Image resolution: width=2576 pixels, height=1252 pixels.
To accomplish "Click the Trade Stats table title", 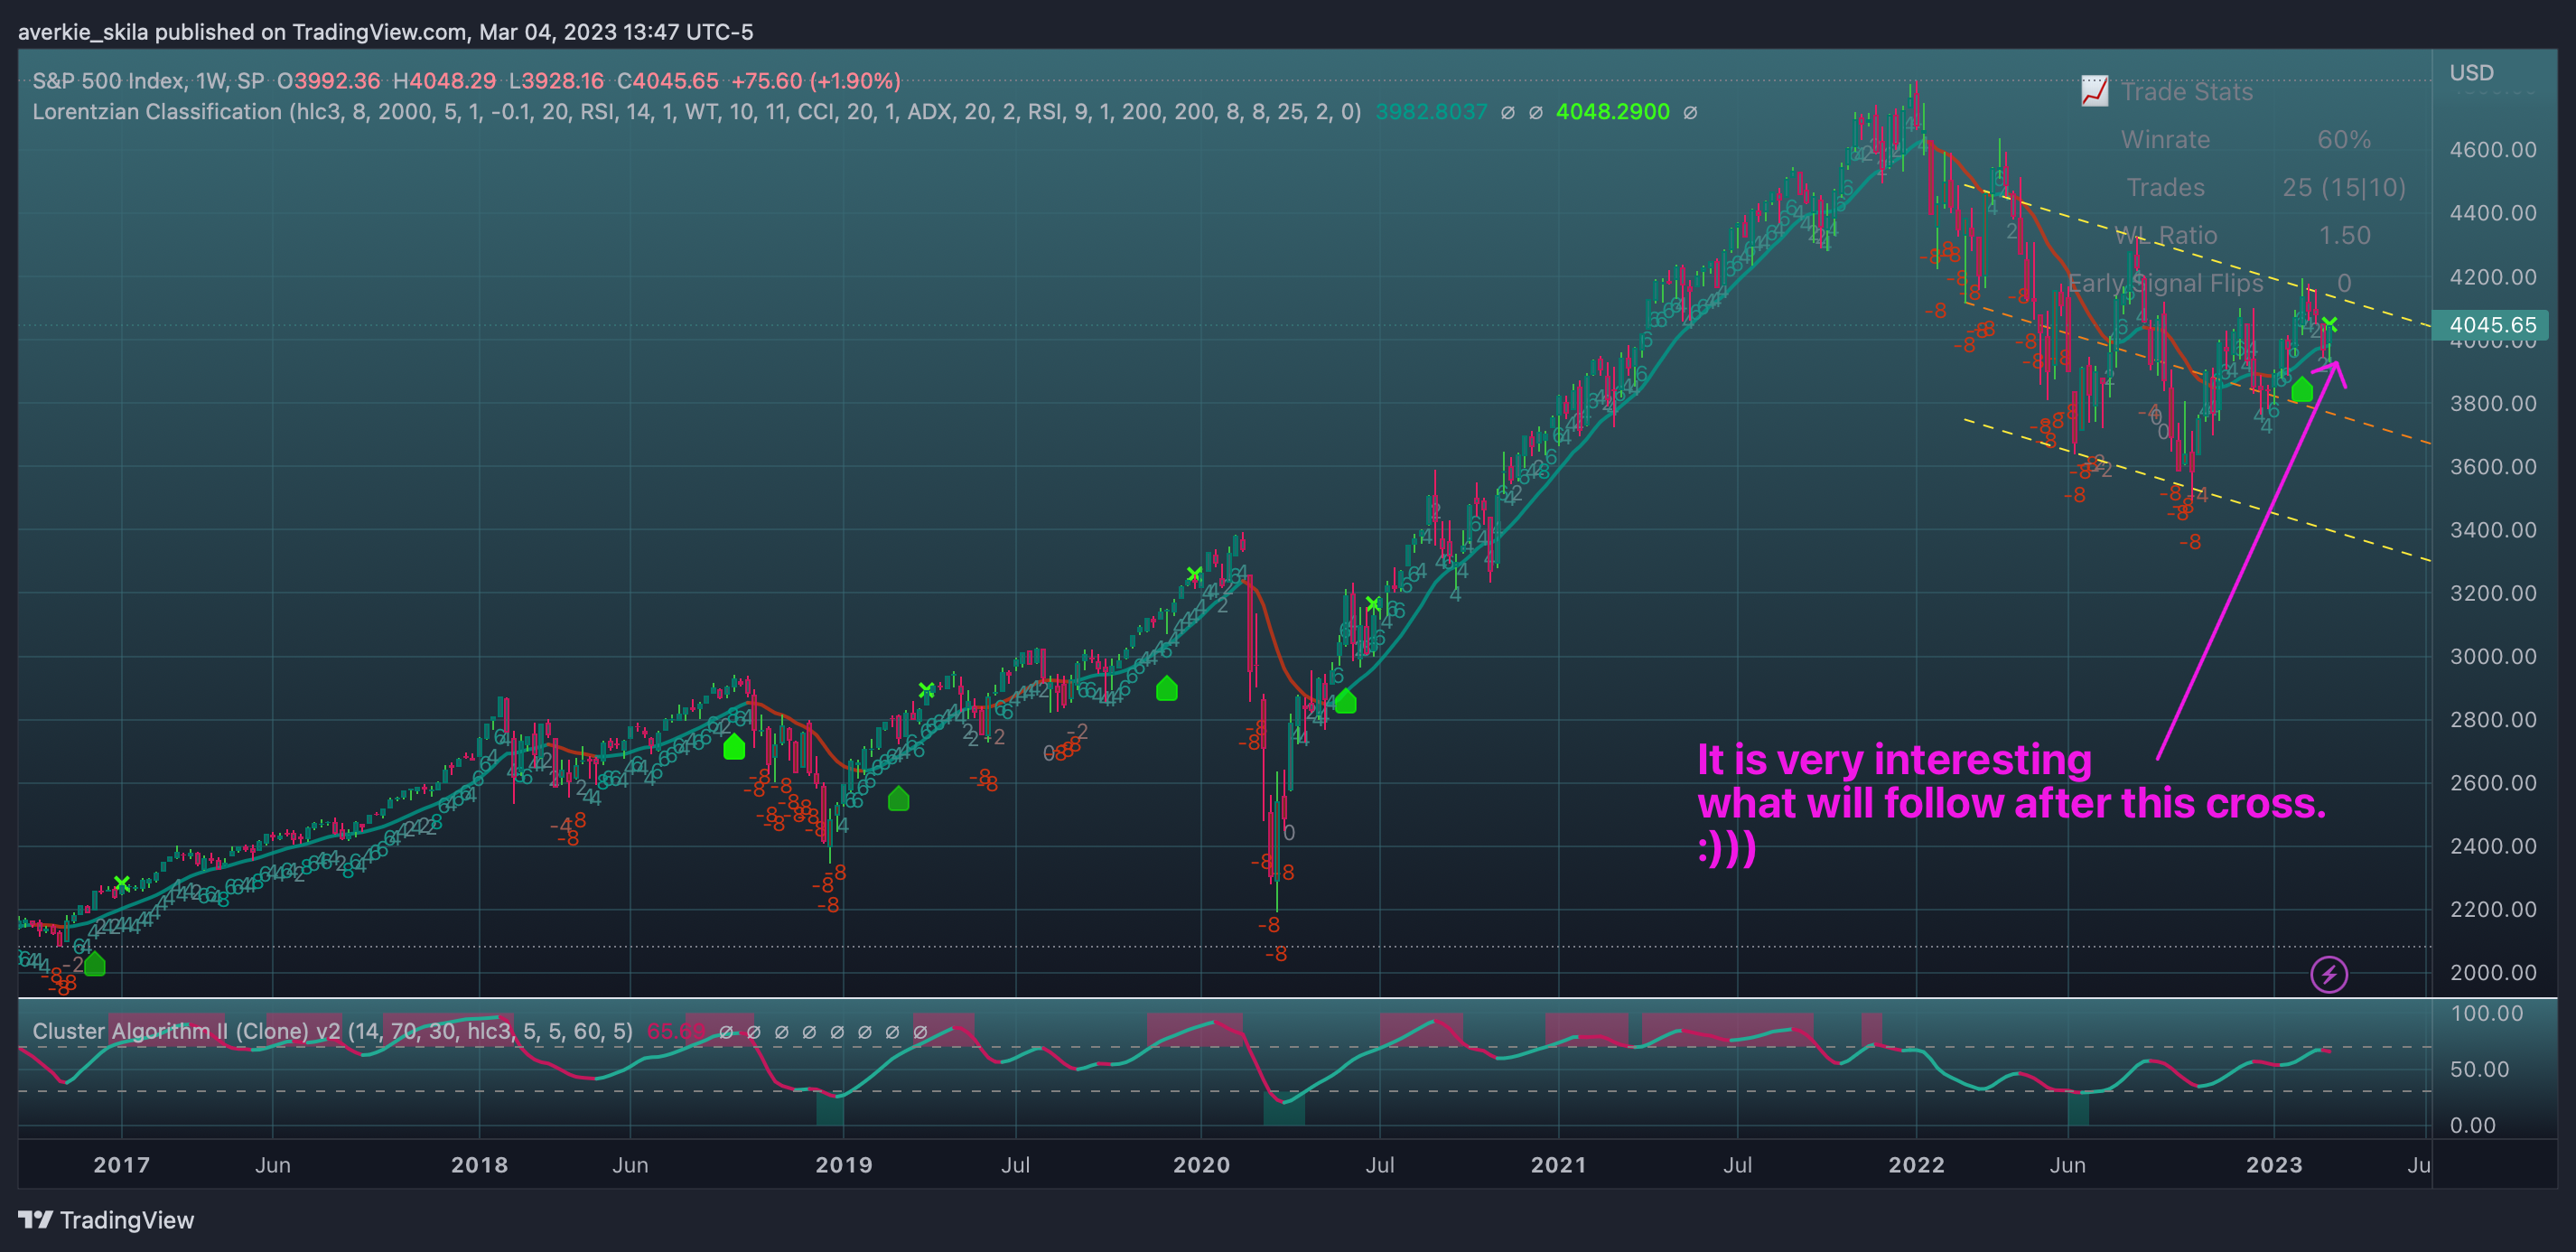I will coord(2186,91).
